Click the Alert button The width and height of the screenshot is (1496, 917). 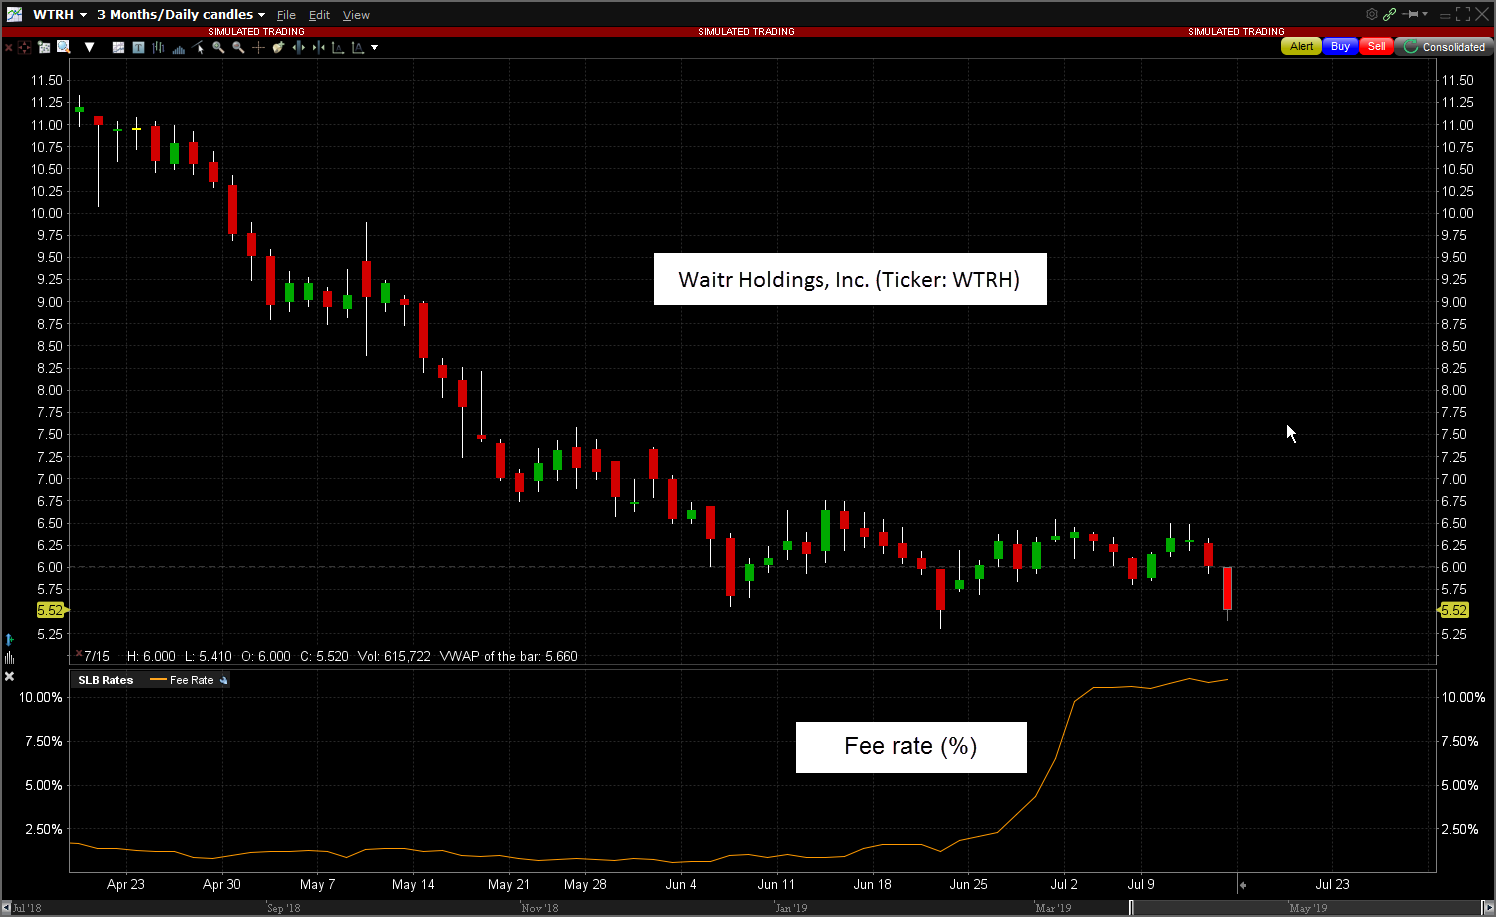1301,47
